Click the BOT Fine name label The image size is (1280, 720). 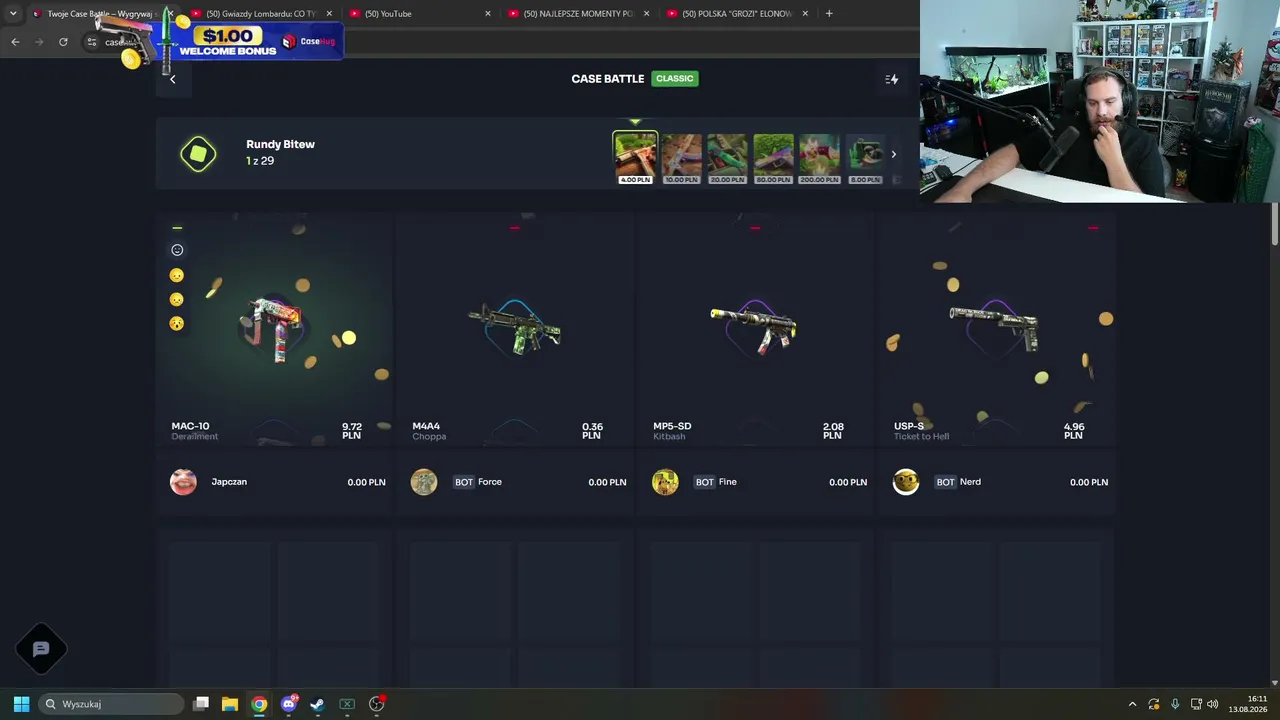coord(727,482)
